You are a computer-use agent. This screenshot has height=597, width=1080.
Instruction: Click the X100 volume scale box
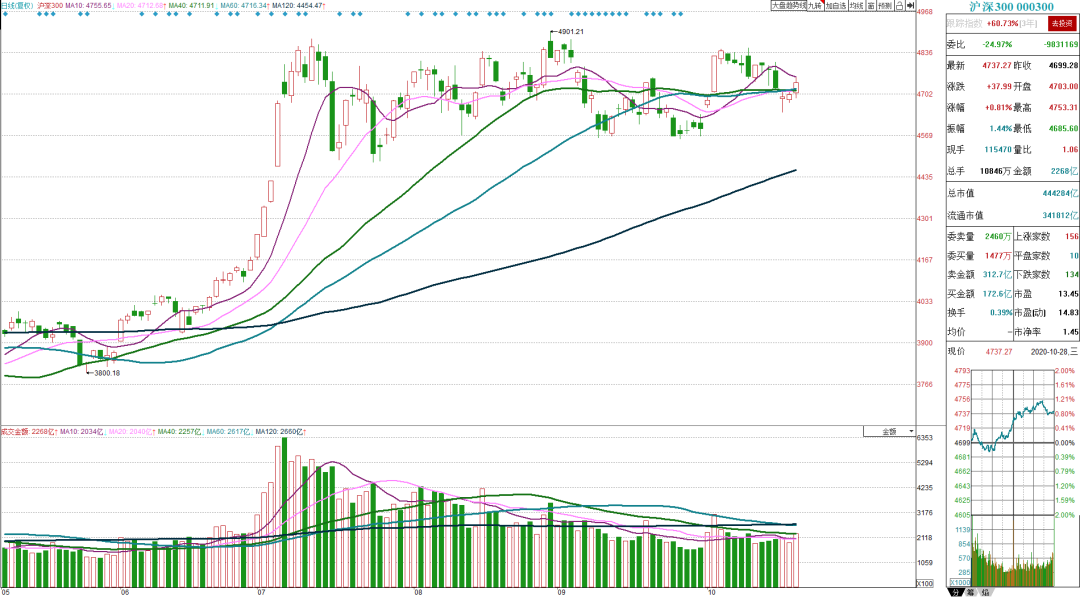pos(925,584)
